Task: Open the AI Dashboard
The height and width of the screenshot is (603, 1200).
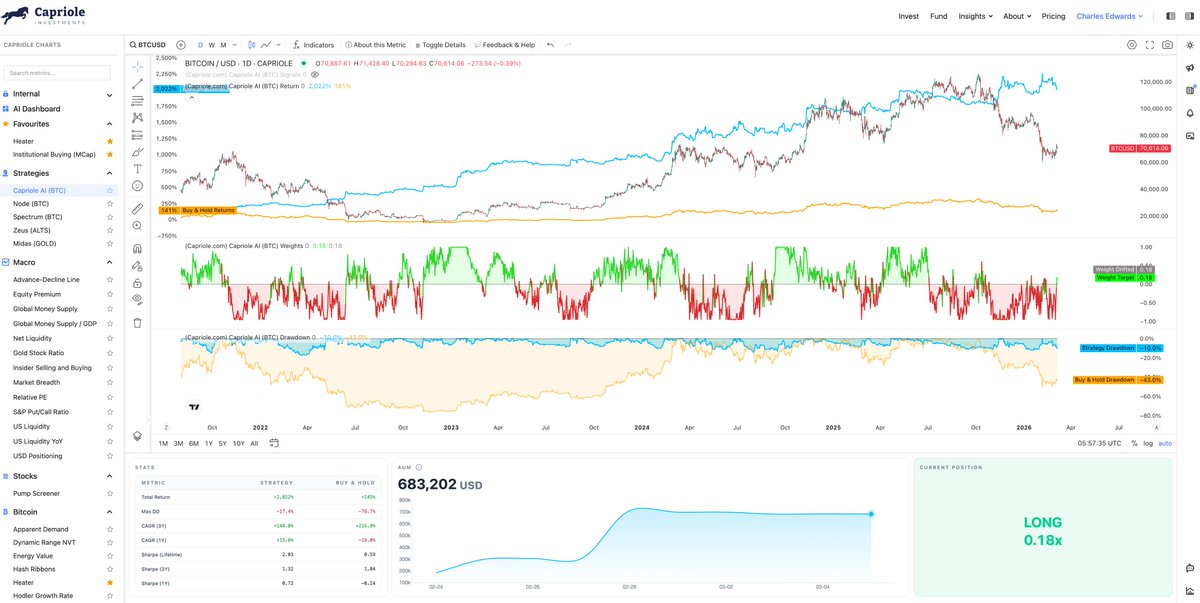Action: pyautogui.click(x=36, y=109)
